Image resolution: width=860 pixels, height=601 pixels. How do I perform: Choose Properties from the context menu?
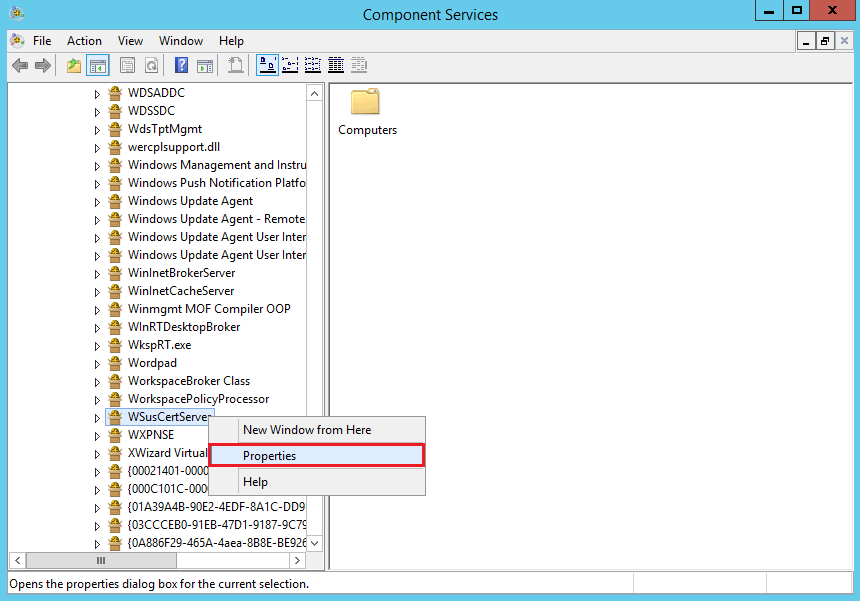[316, 455]
